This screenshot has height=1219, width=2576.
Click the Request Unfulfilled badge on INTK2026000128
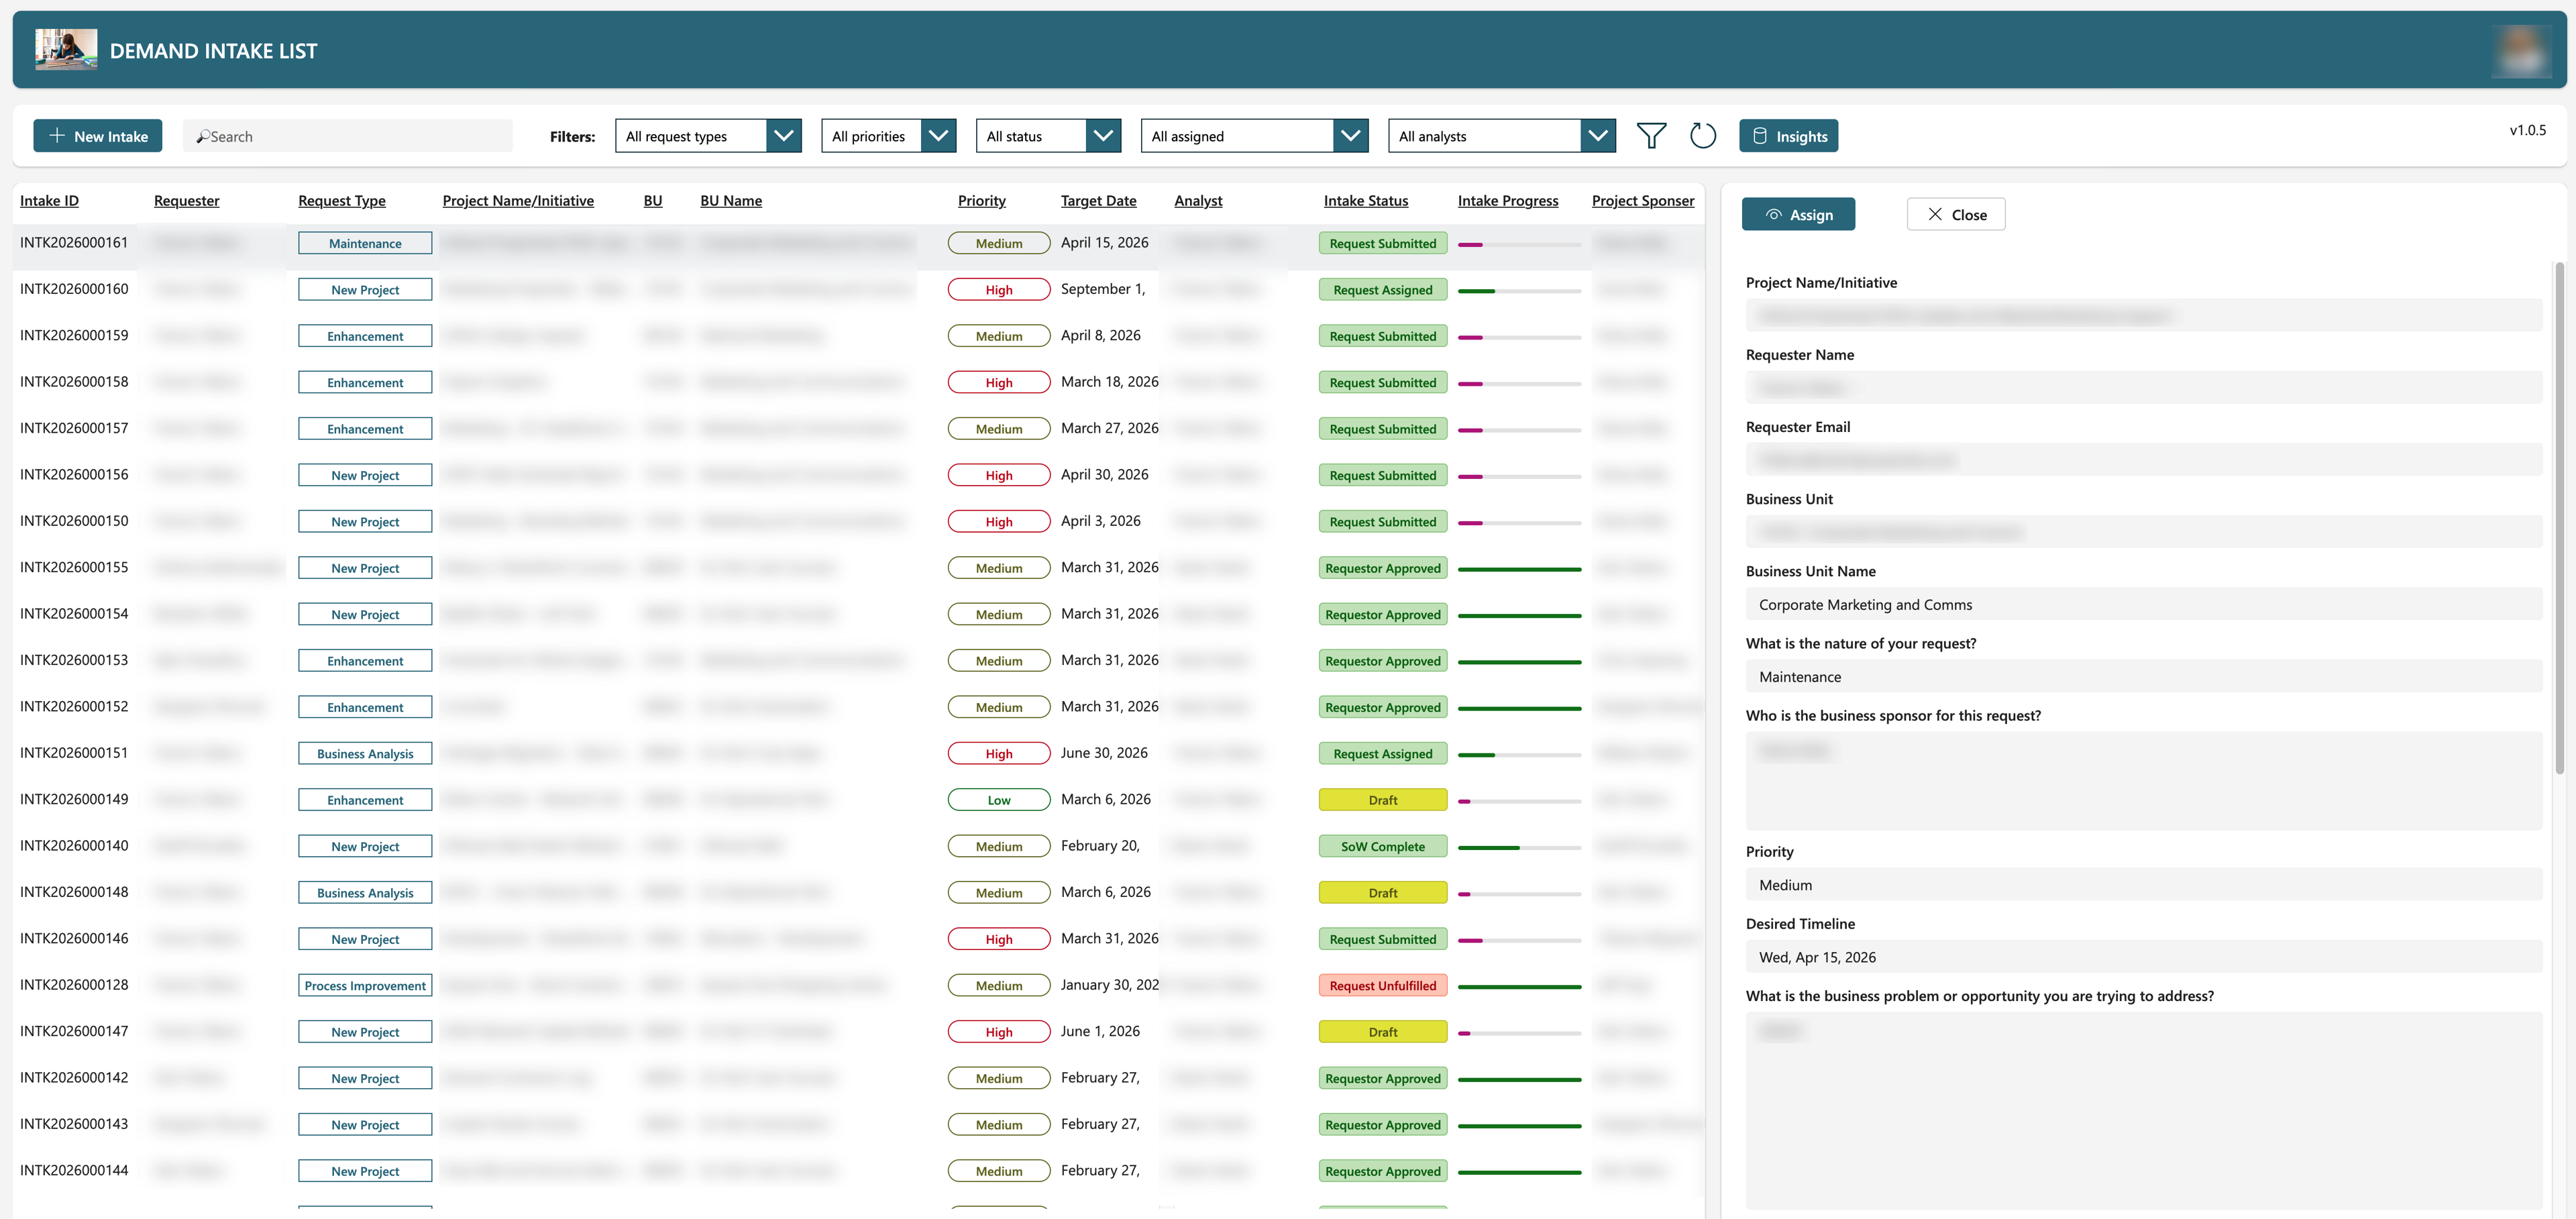(x=1382, y=985)
